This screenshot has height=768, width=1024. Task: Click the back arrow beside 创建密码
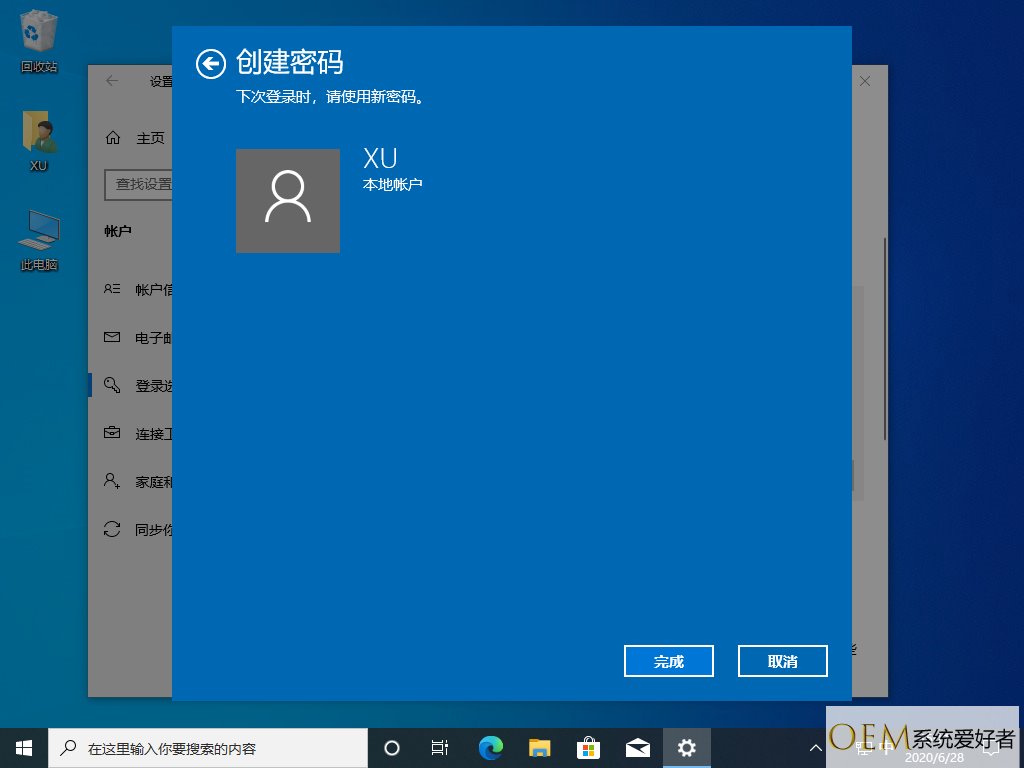coord(210,64)
